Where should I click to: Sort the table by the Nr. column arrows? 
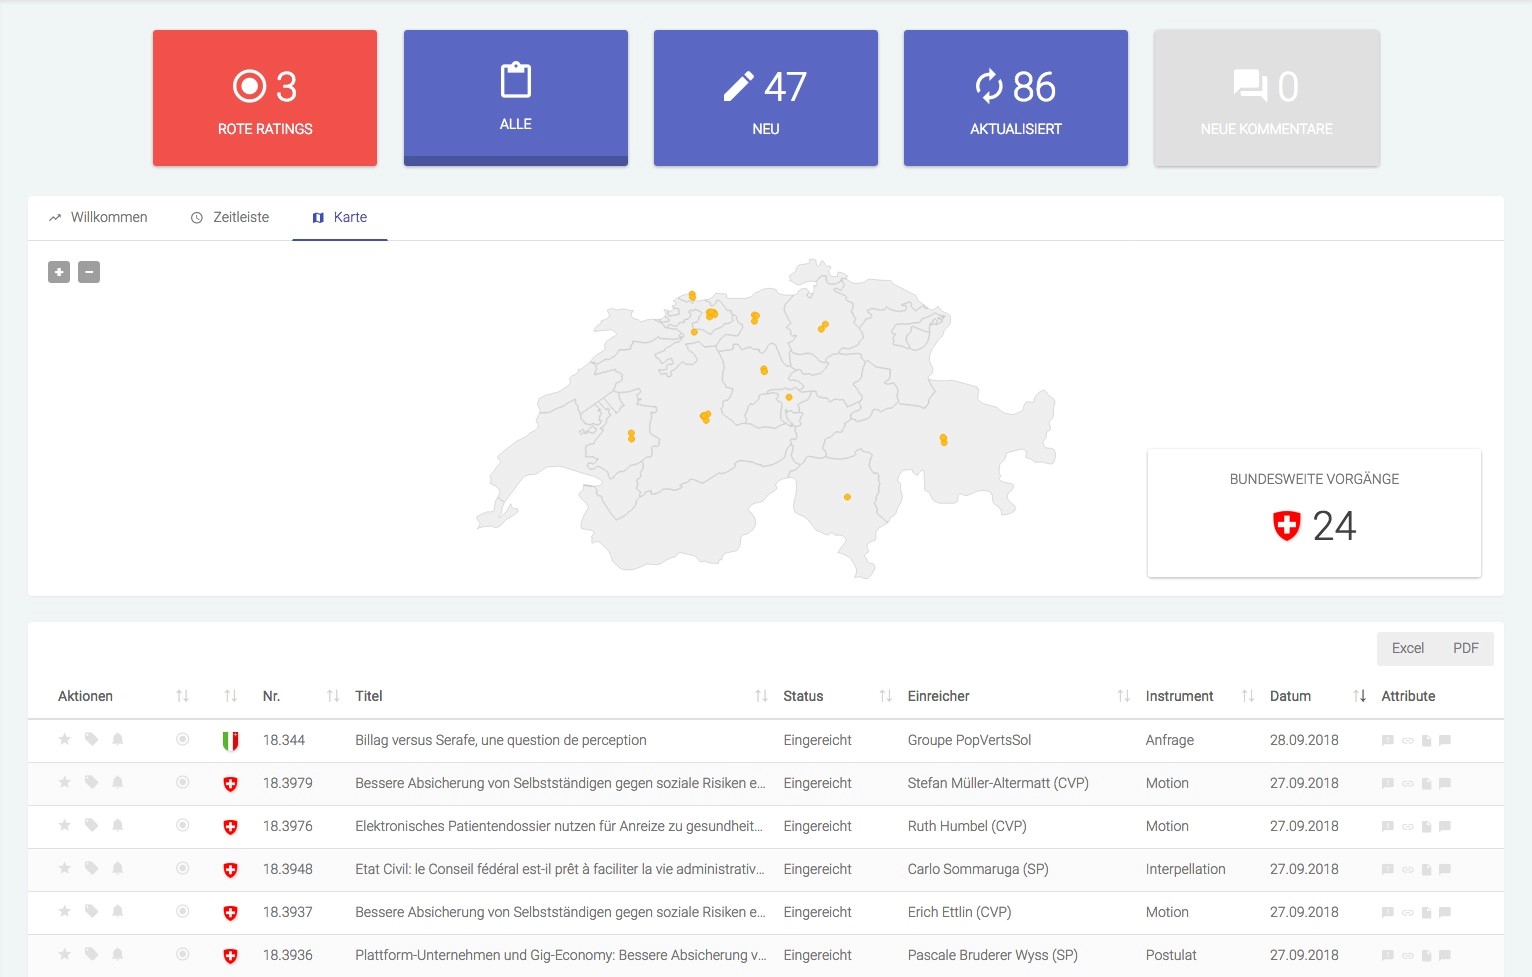click(333, 696)
